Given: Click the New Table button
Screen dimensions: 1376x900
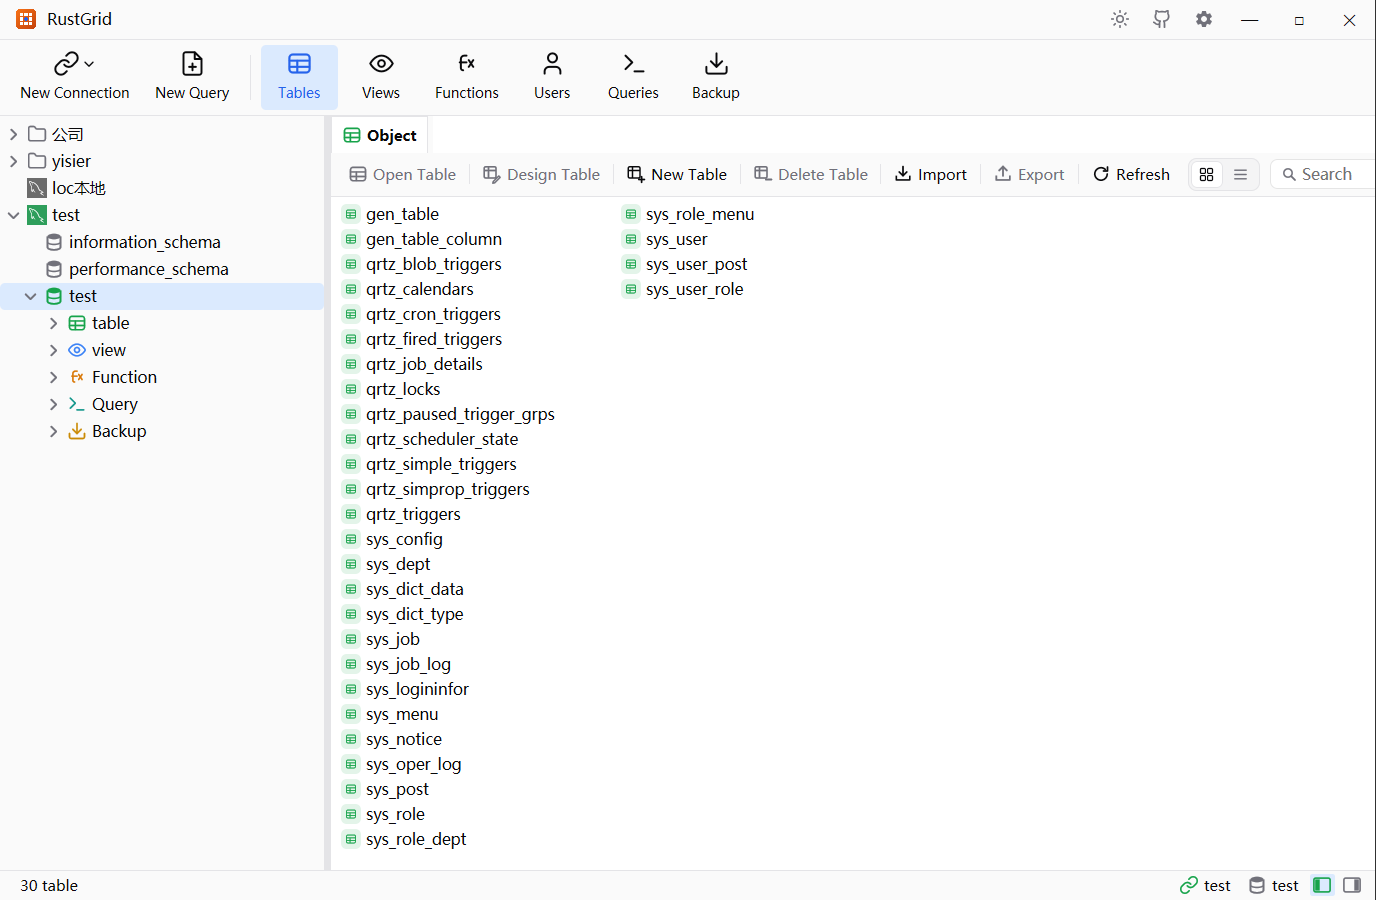Looking at the screenshot, I should [677, 174].
